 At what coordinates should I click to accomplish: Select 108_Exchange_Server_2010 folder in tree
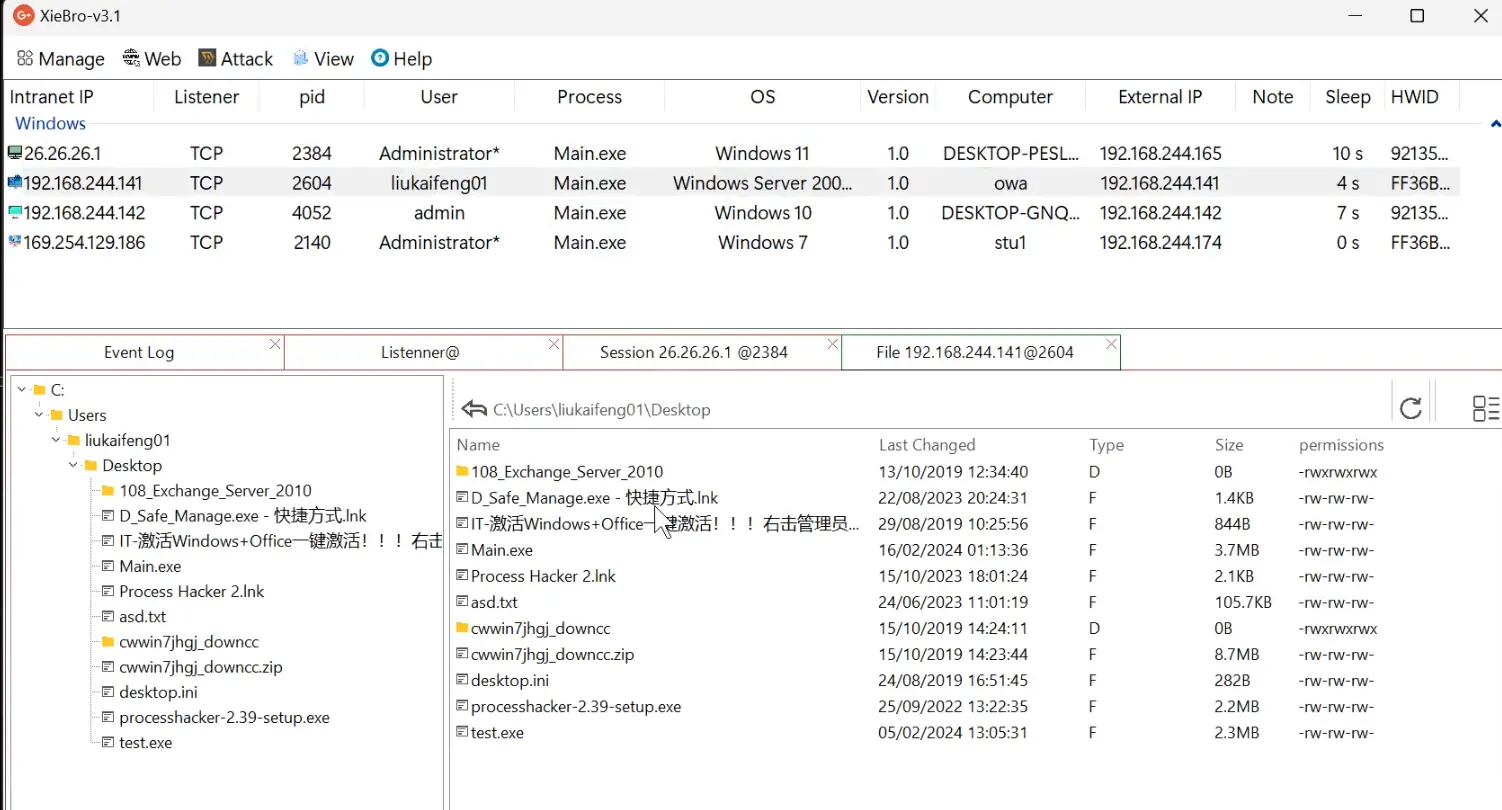[215, 490]
